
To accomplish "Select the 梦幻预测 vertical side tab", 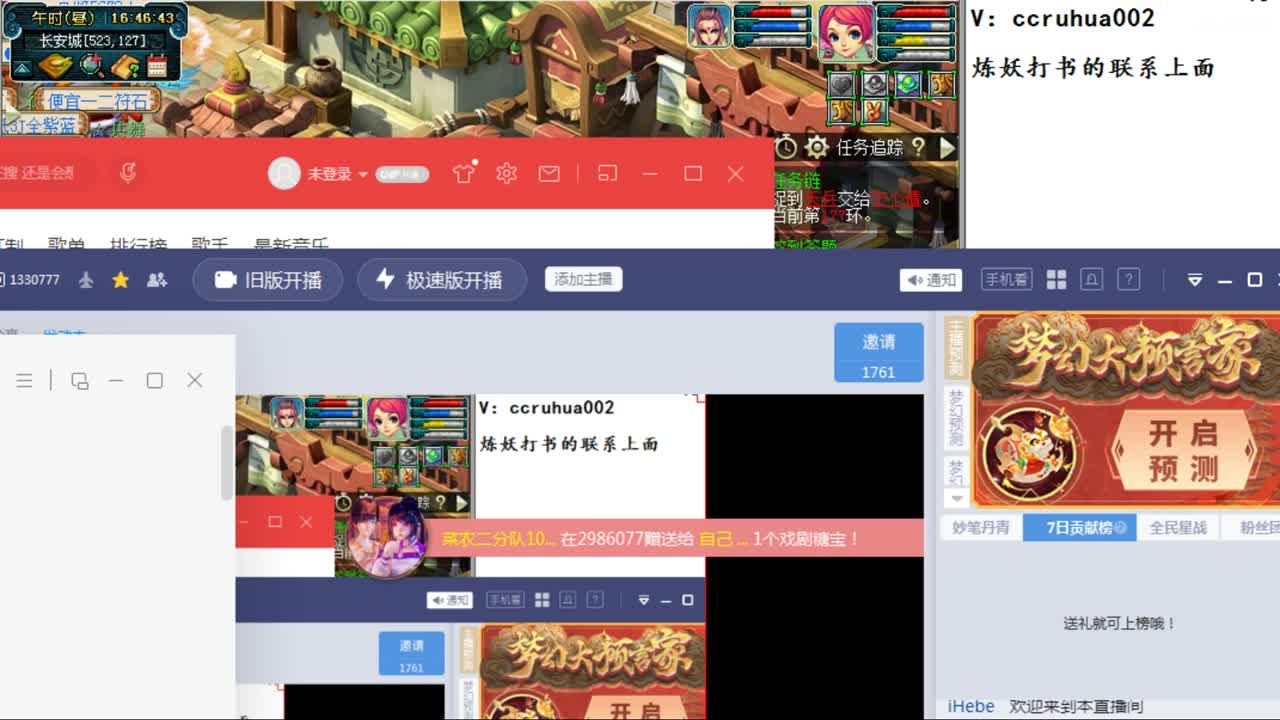I will [x=956, y=418].
